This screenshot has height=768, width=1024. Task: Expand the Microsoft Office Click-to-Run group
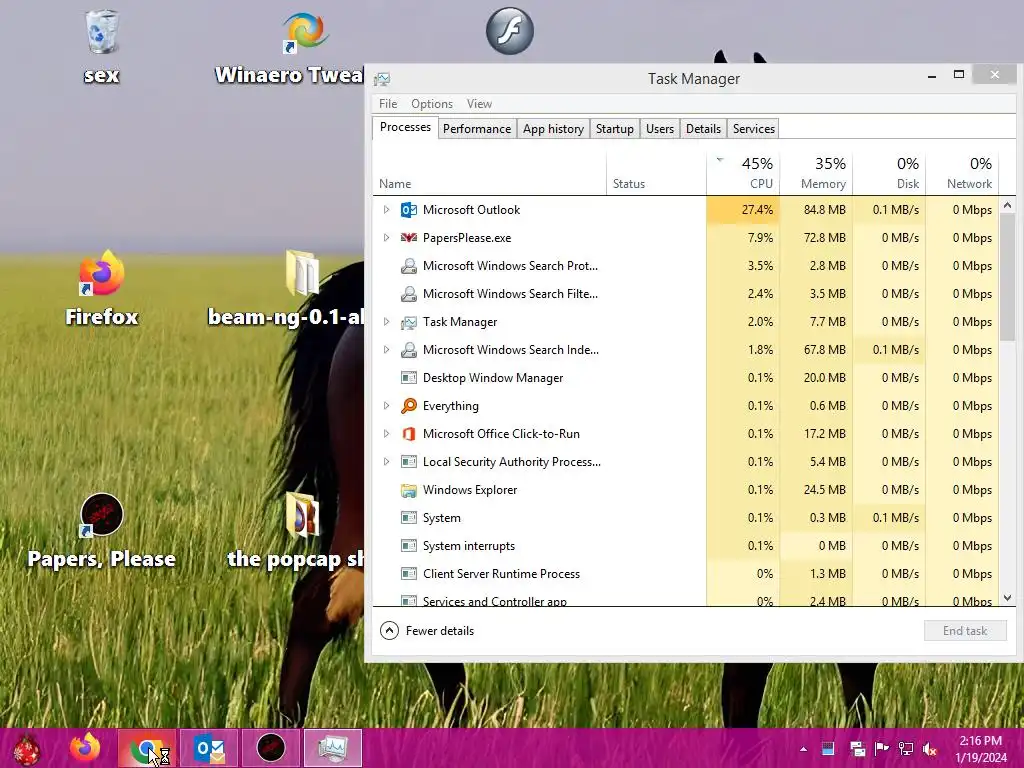pos(386,434)
